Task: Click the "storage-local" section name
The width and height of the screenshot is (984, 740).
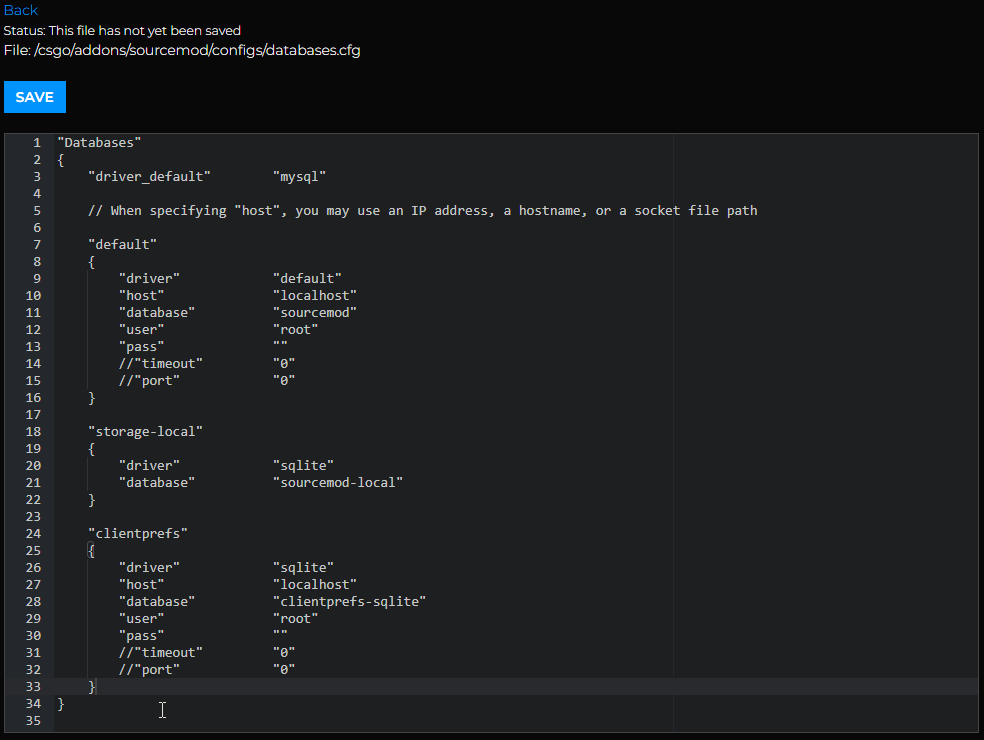Action: pyautogui.click(x=145, y=430)
